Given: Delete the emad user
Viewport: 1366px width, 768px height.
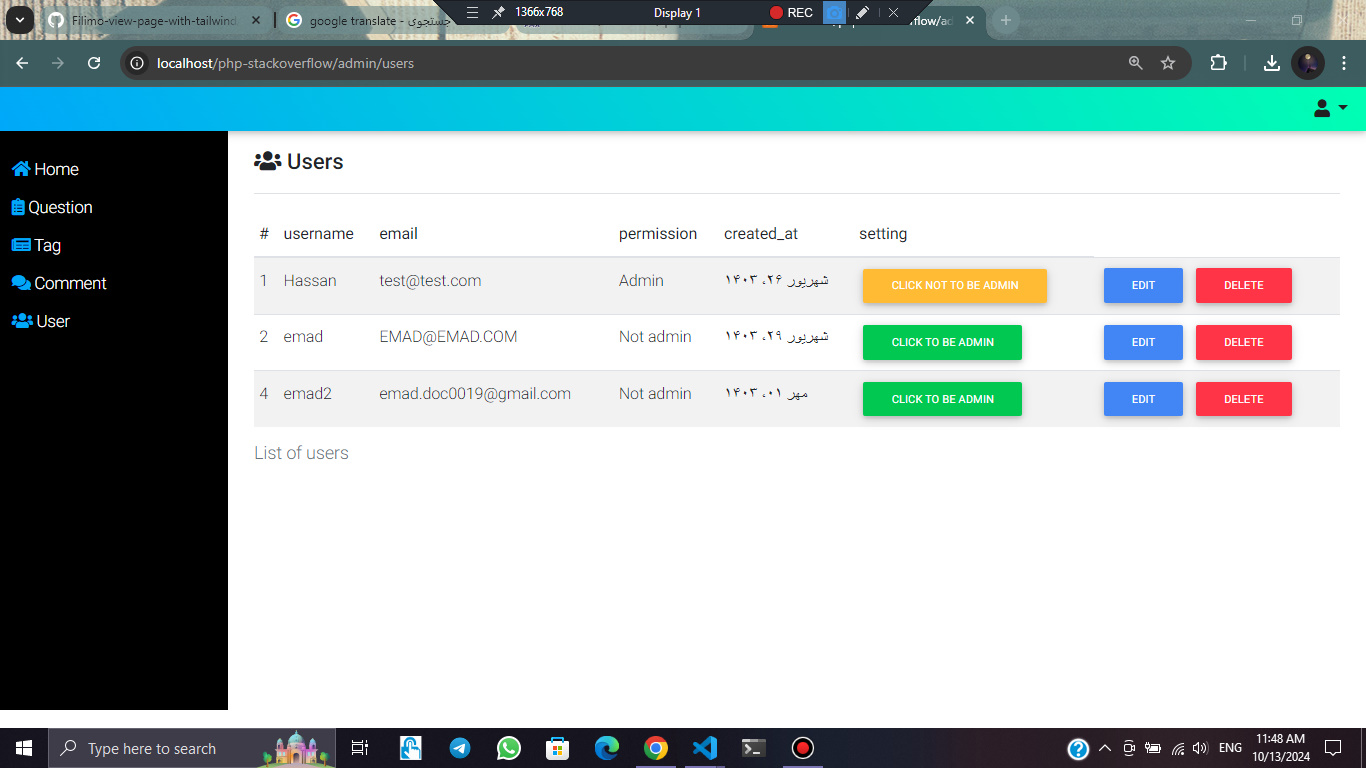Looking at the screenshot, I should tap(1244, 342).
